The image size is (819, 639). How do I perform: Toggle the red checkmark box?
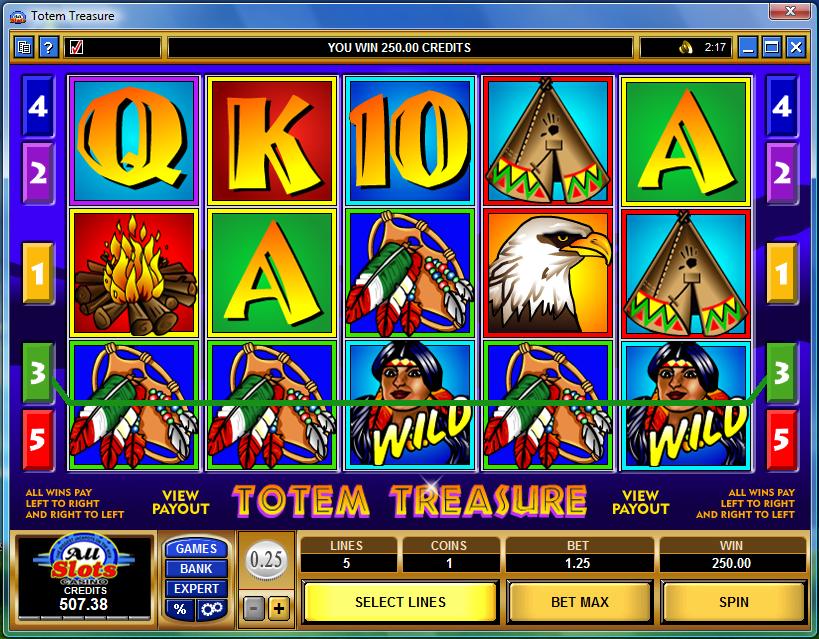pyautogui.click(x=76, y=48)
